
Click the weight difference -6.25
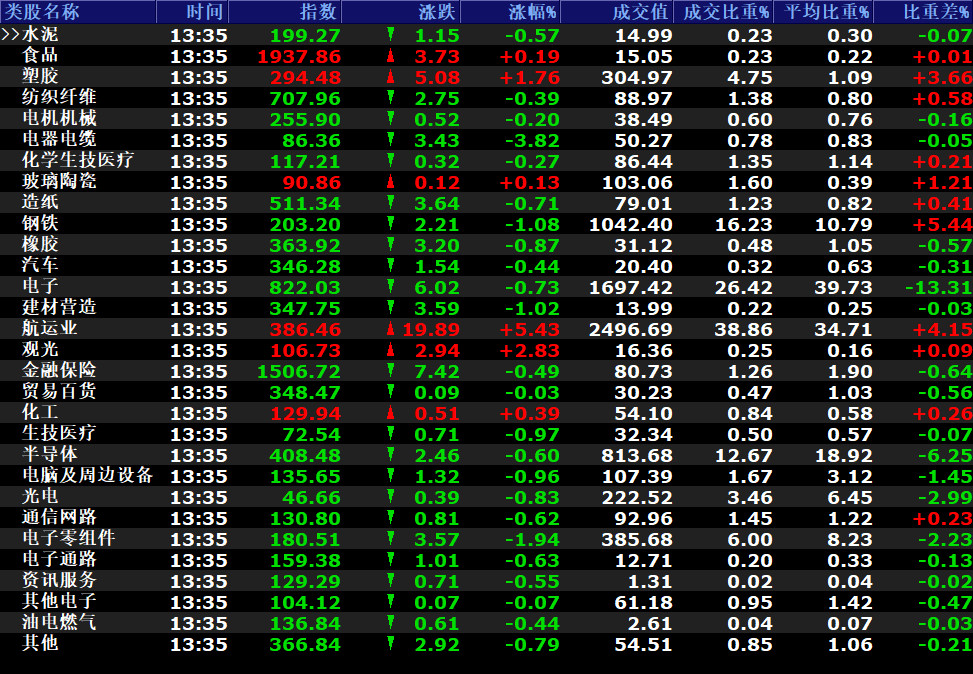pos(945,456)
